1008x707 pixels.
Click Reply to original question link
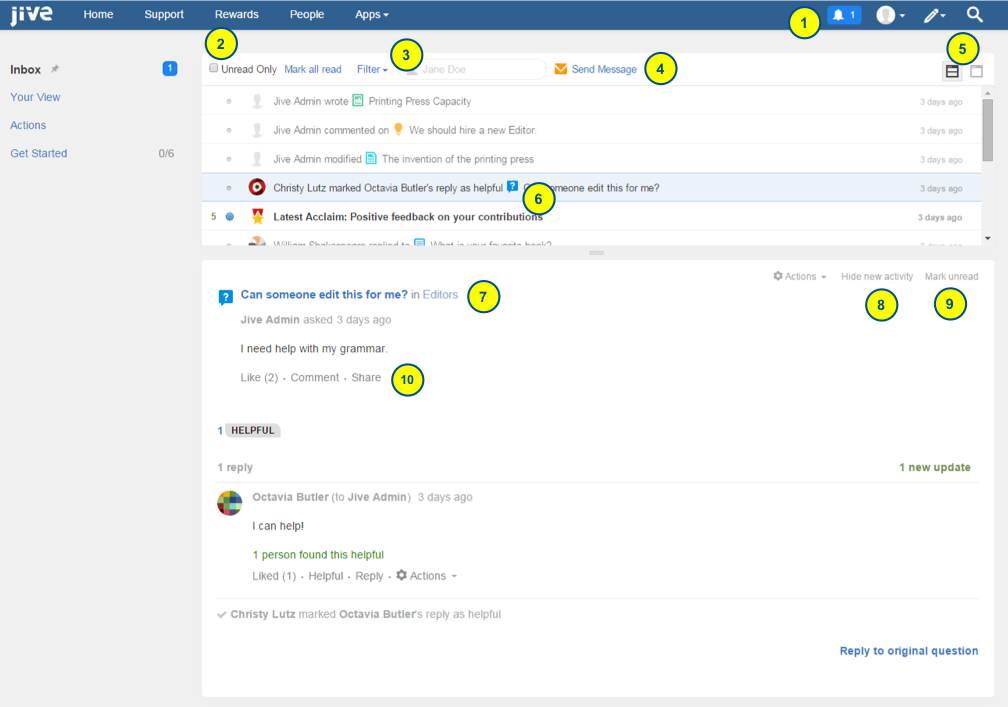pyautogui.click(x=908, y=651)
